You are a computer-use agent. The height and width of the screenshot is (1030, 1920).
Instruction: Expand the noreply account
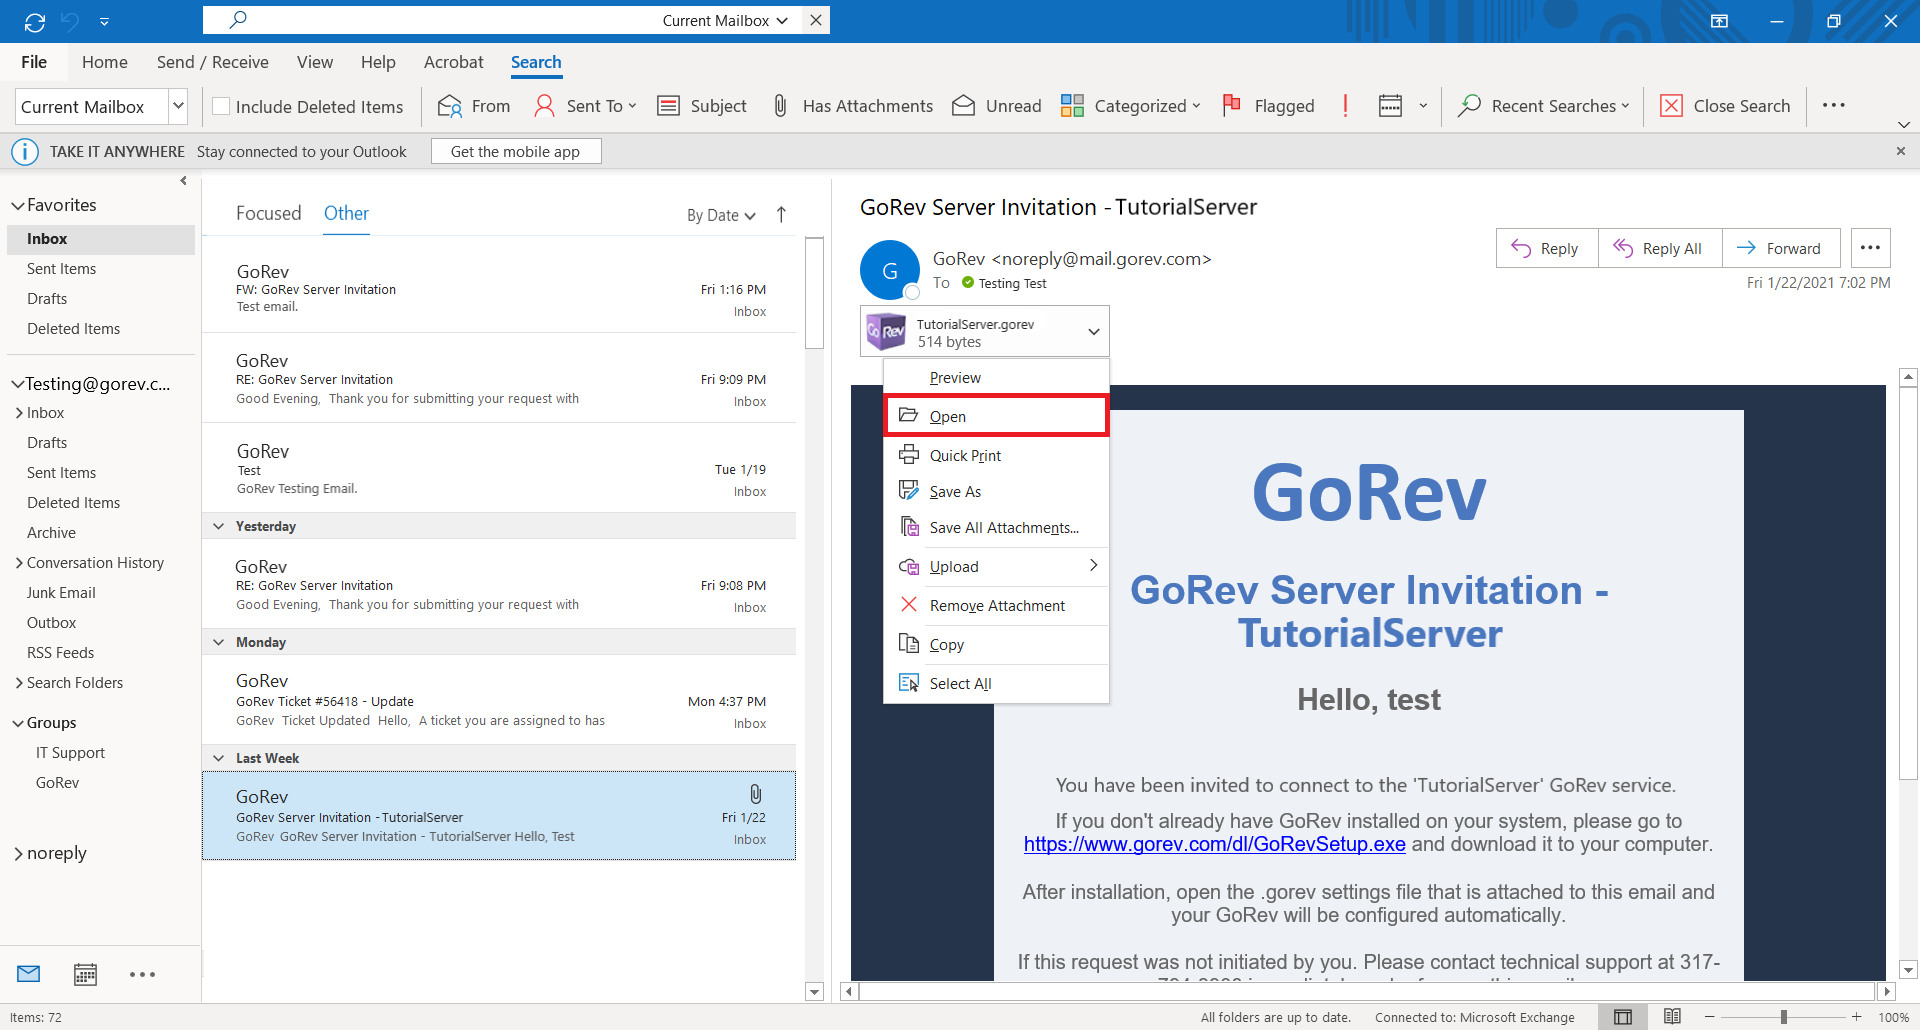(x=18, y=853)
